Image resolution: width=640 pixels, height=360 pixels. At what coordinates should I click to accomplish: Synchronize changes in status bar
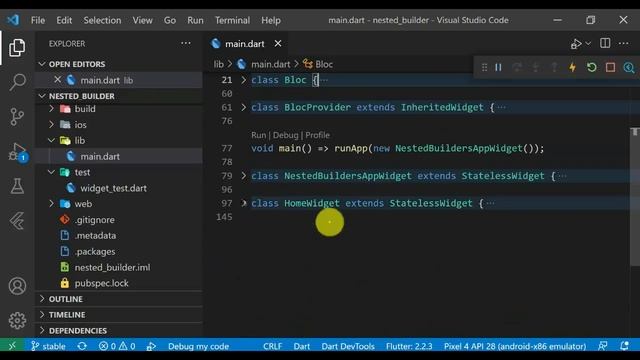82,346
